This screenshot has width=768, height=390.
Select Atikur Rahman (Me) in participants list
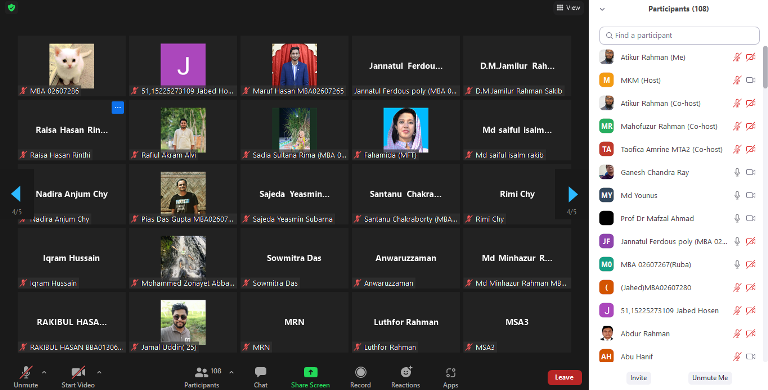click(678, 57)
